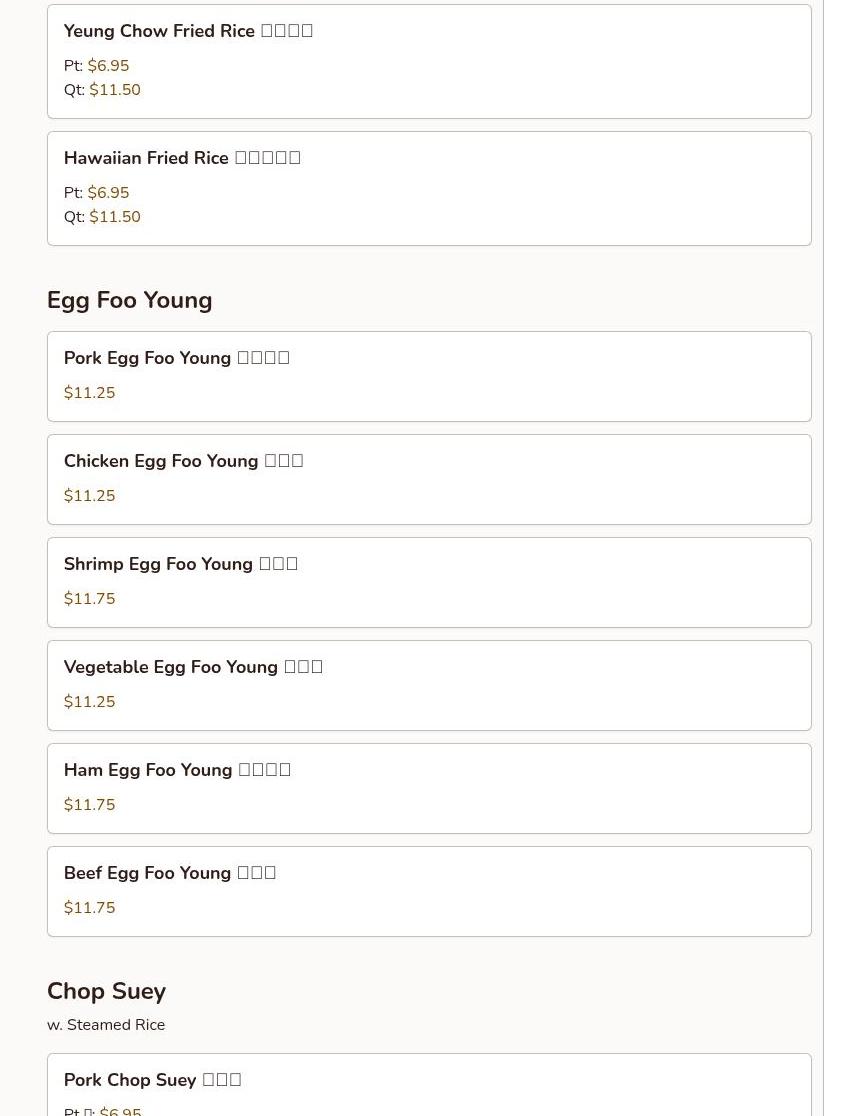Choose the Chicken Egg Foo Young item
Viewport: 844px width, 1116px height.
183,461
